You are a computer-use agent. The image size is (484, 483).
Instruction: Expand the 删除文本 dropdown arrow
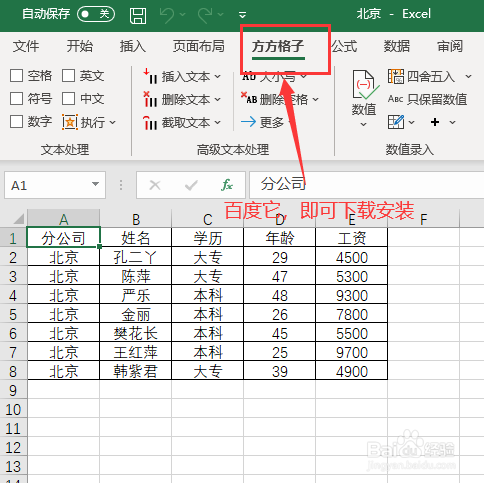click(x=218, y=99)
